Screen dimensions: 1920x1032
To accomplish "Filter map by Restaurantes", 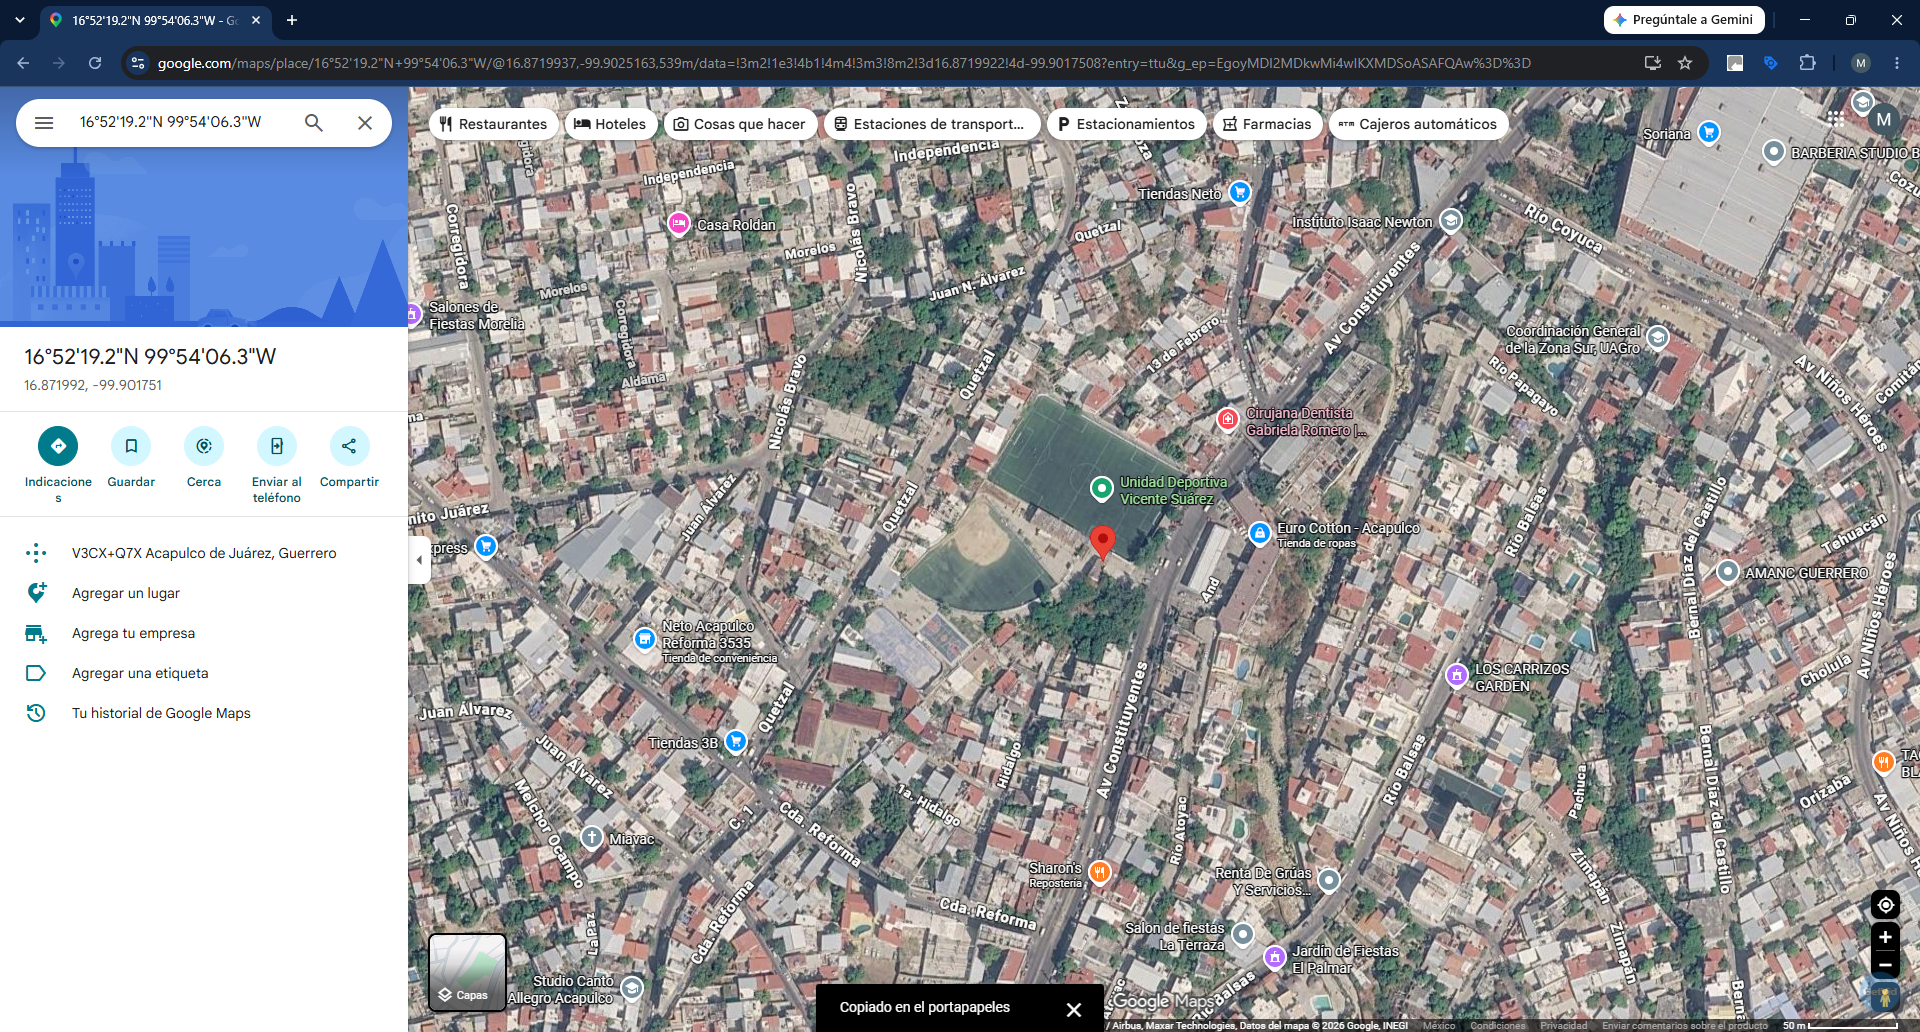I will pos(493,124).
